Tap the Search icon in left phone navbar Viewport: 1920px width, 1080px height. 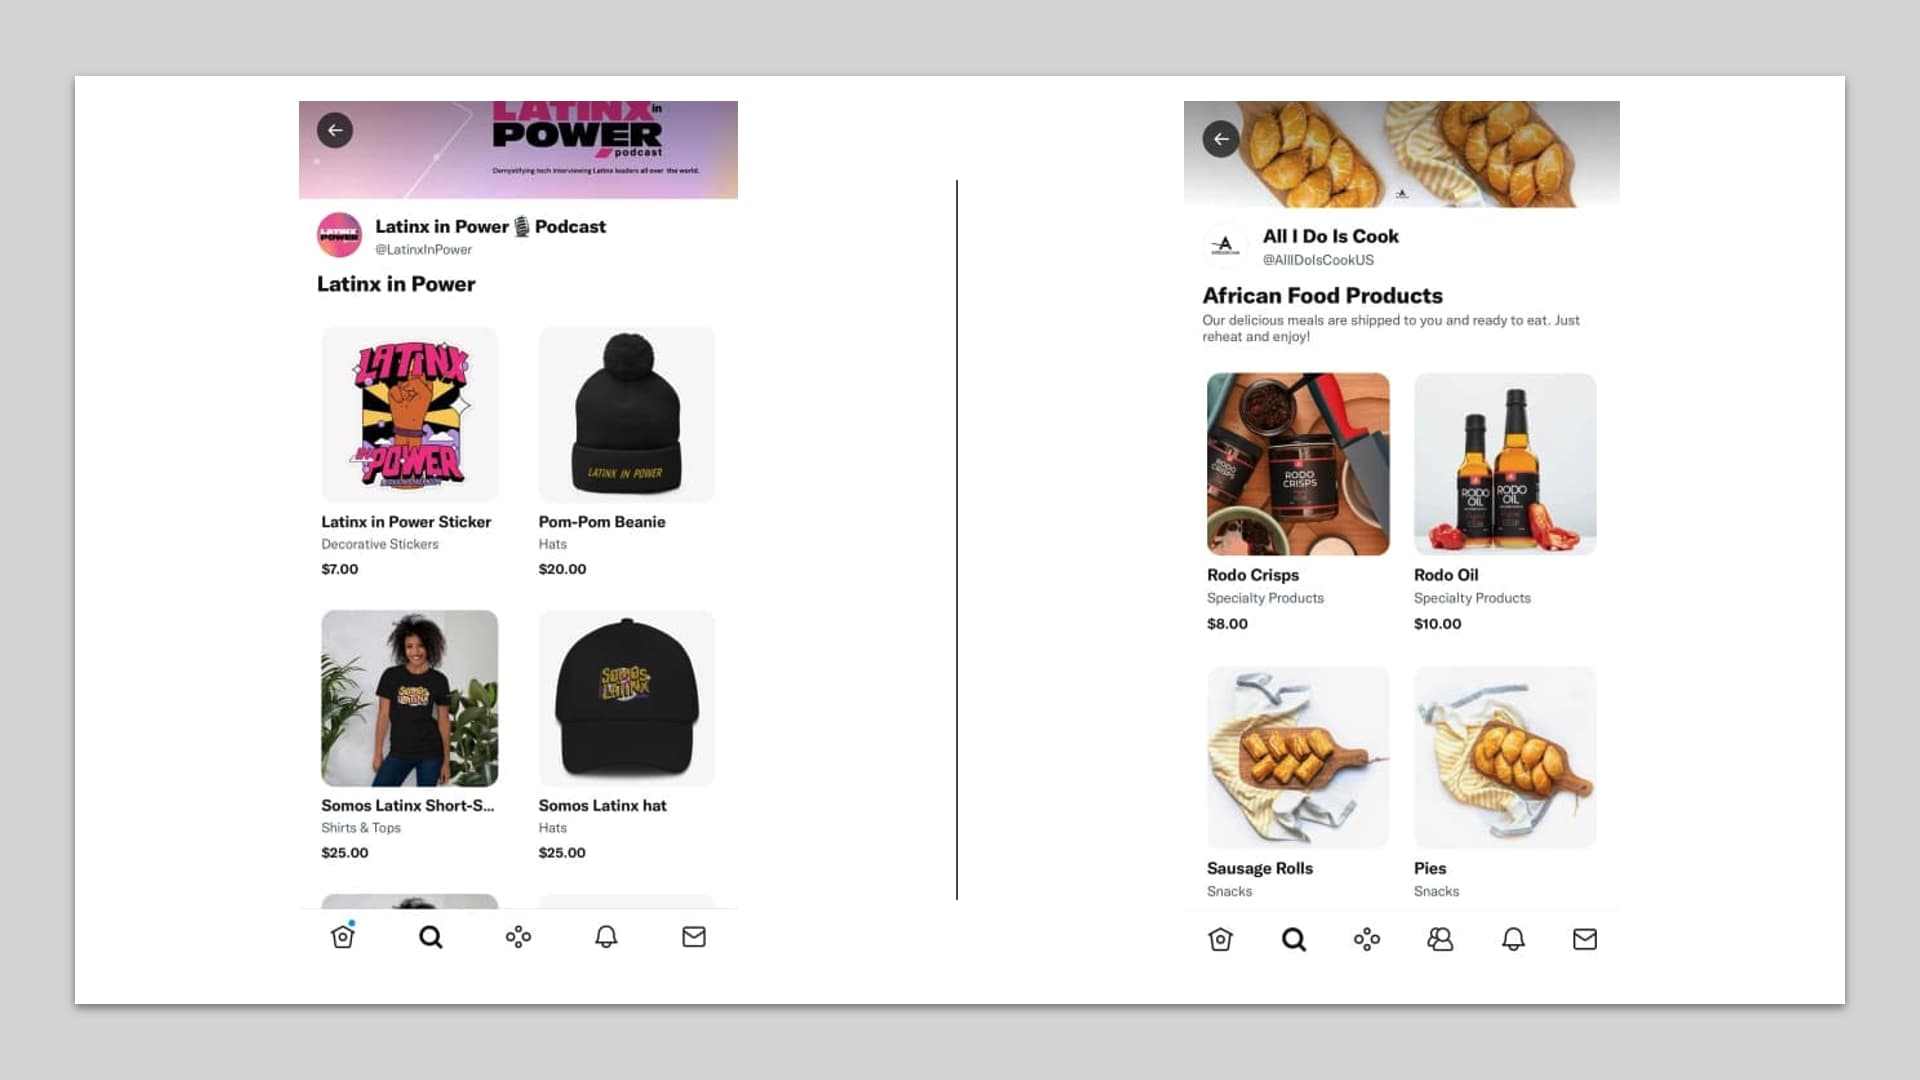pyautogui.click(x=431, y=937)
